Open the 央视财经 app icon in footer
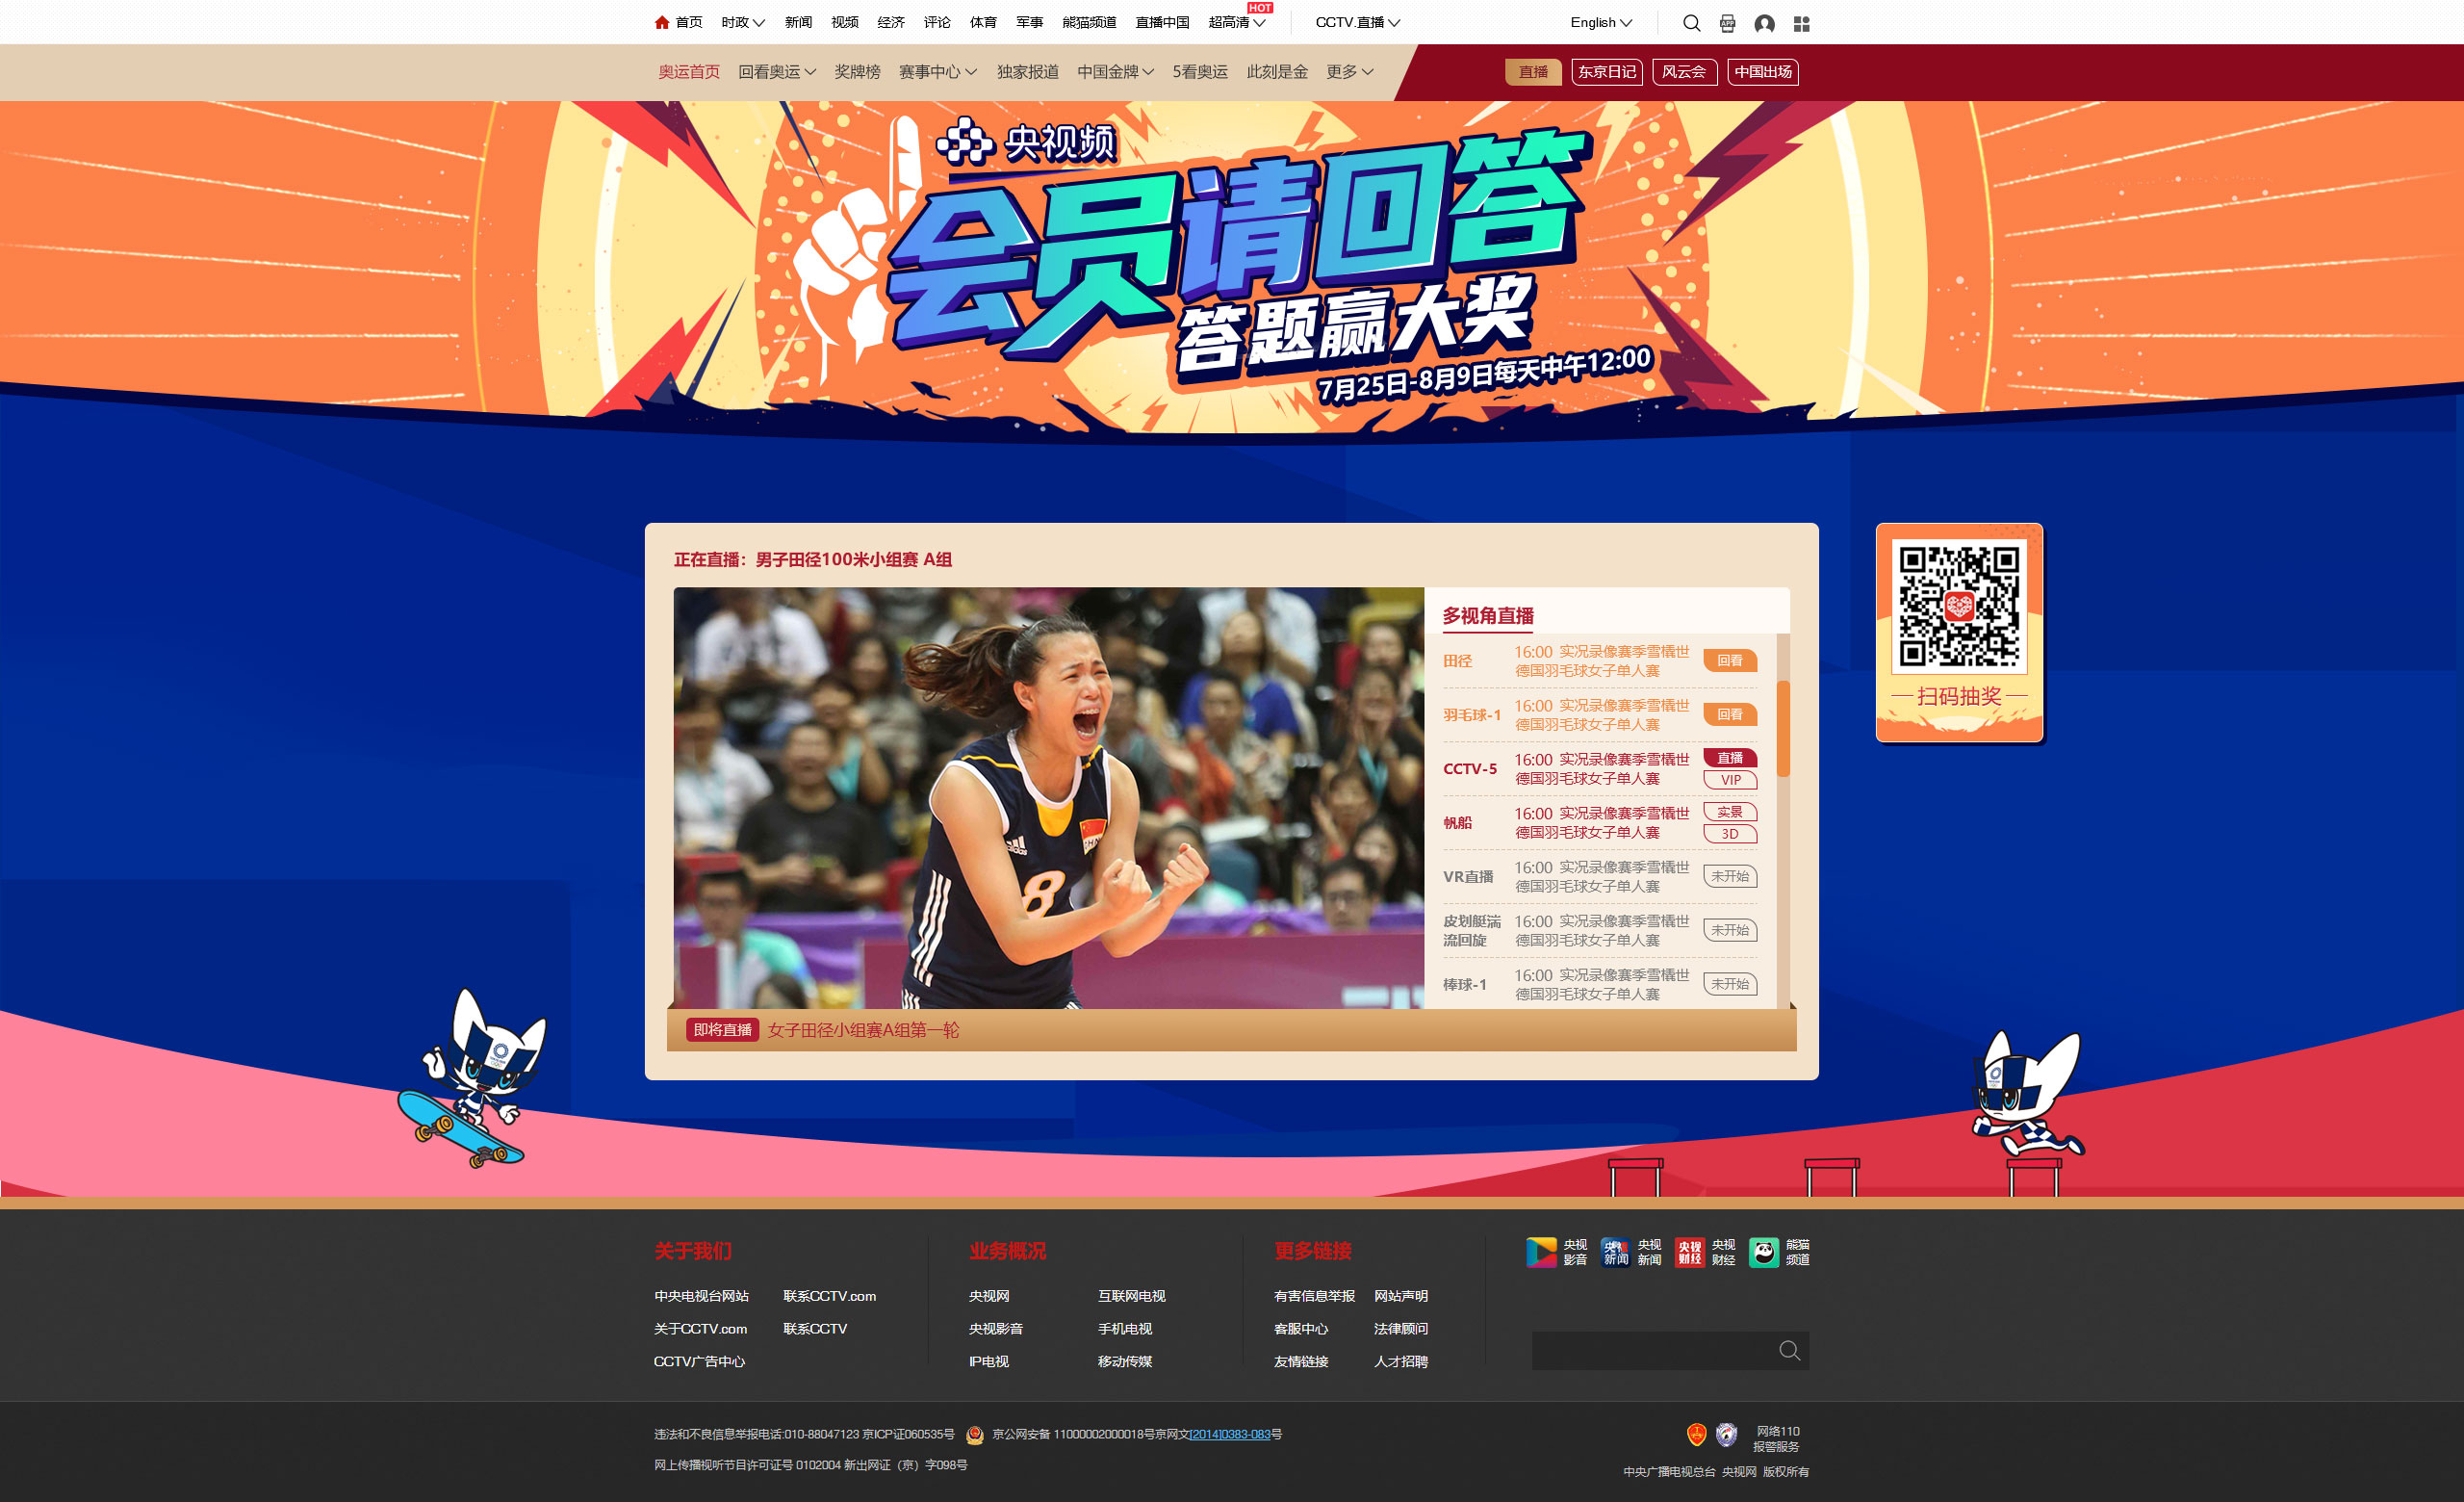The image size is (2464, 1502). (1689, 1252)
